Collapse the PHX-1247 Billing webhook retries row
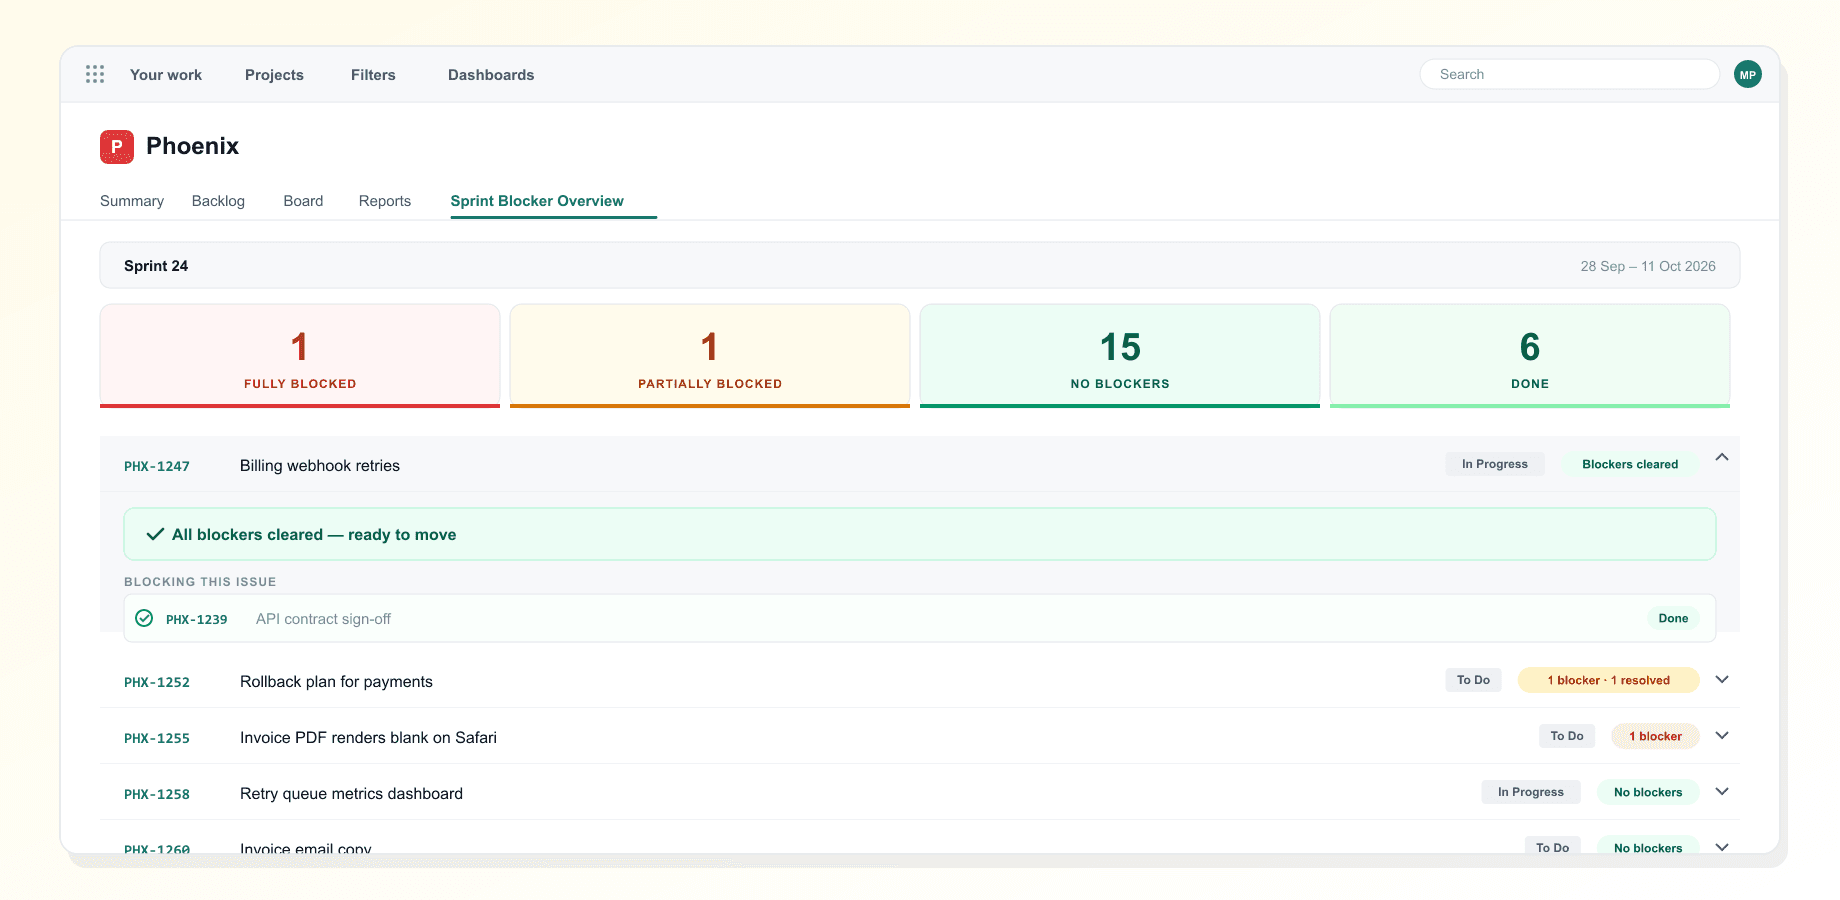Viewport: 1840px width, 900px height. click(1722, 457)
